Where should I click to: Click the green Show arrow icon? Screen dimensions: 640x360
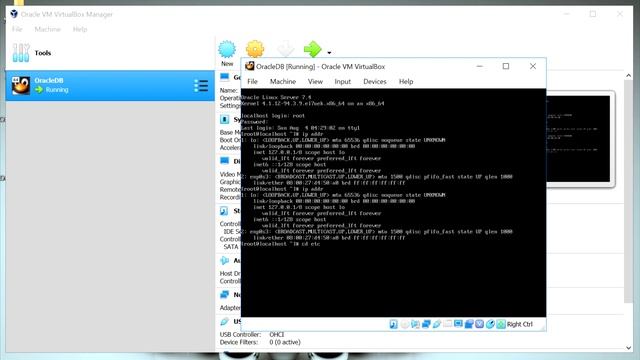(313, 49)
